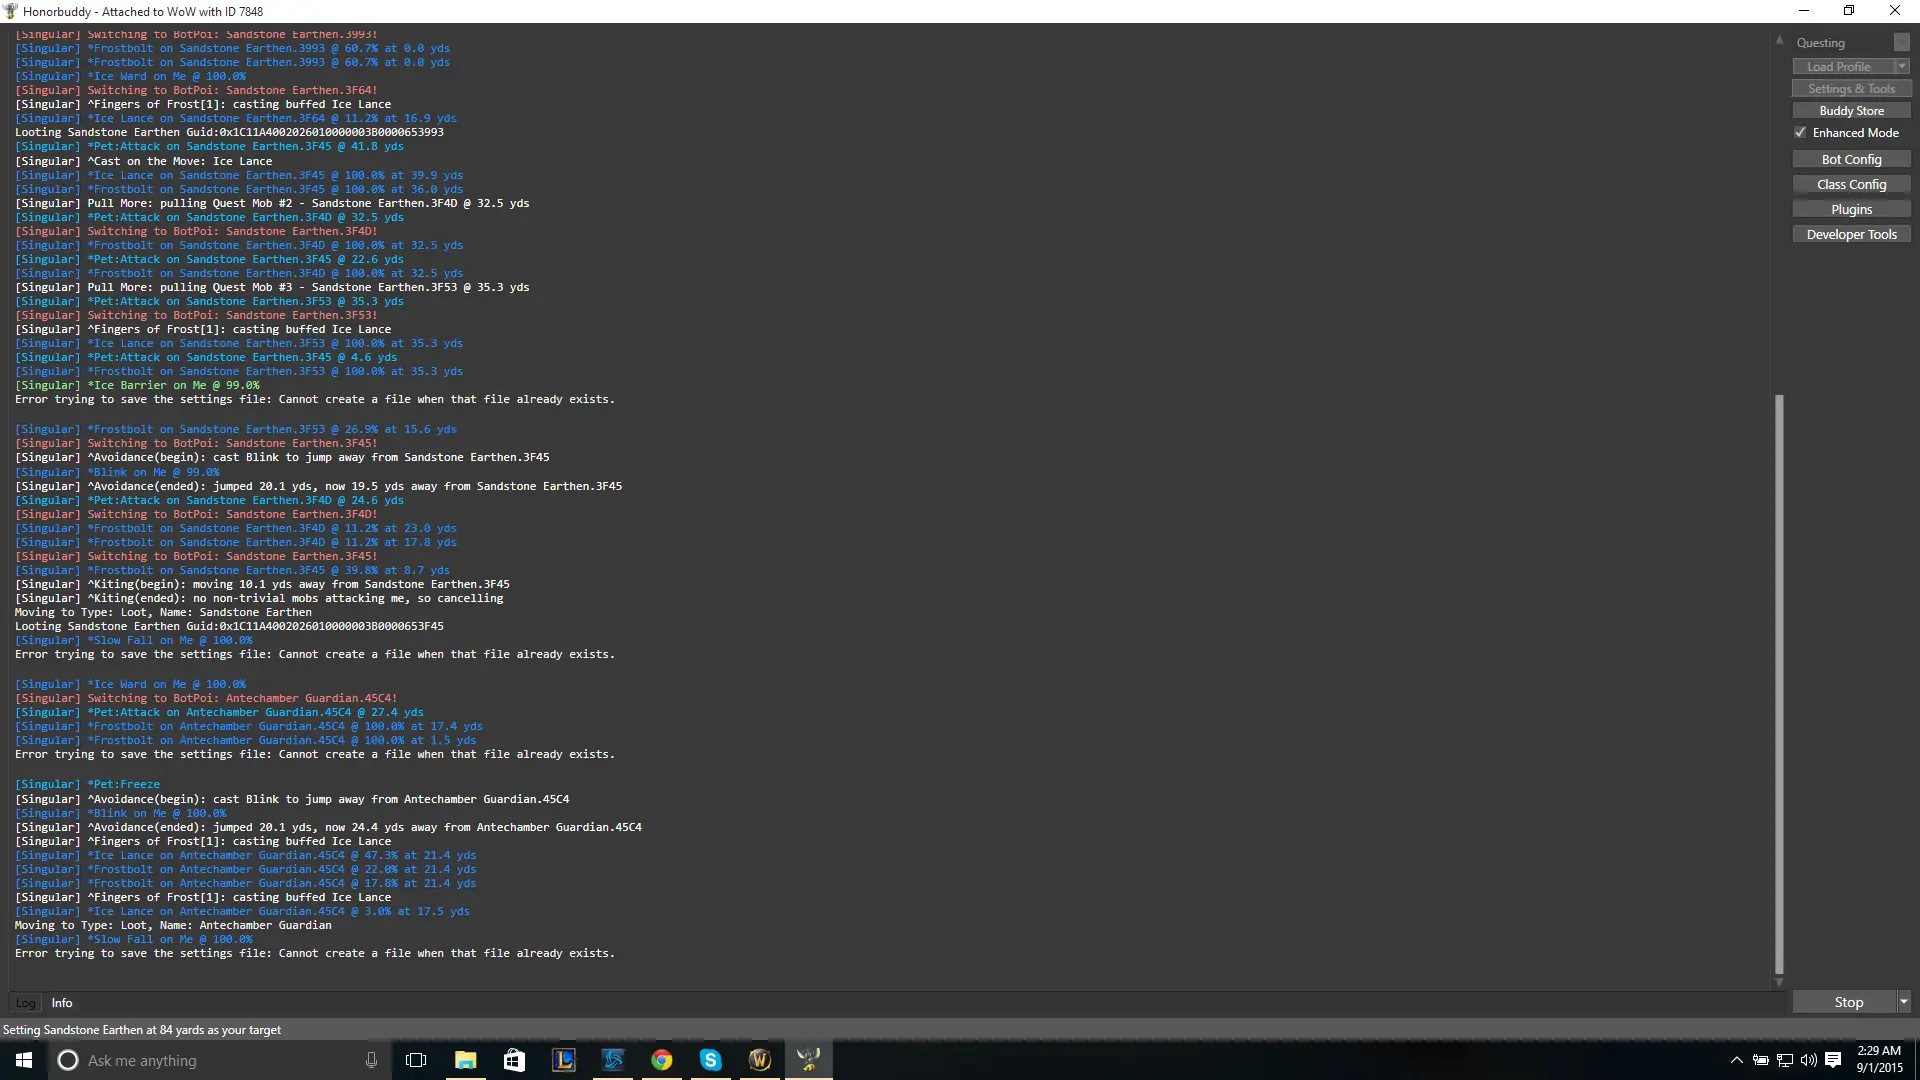Open the Windows Store taskbar icon

point(514,1060)
